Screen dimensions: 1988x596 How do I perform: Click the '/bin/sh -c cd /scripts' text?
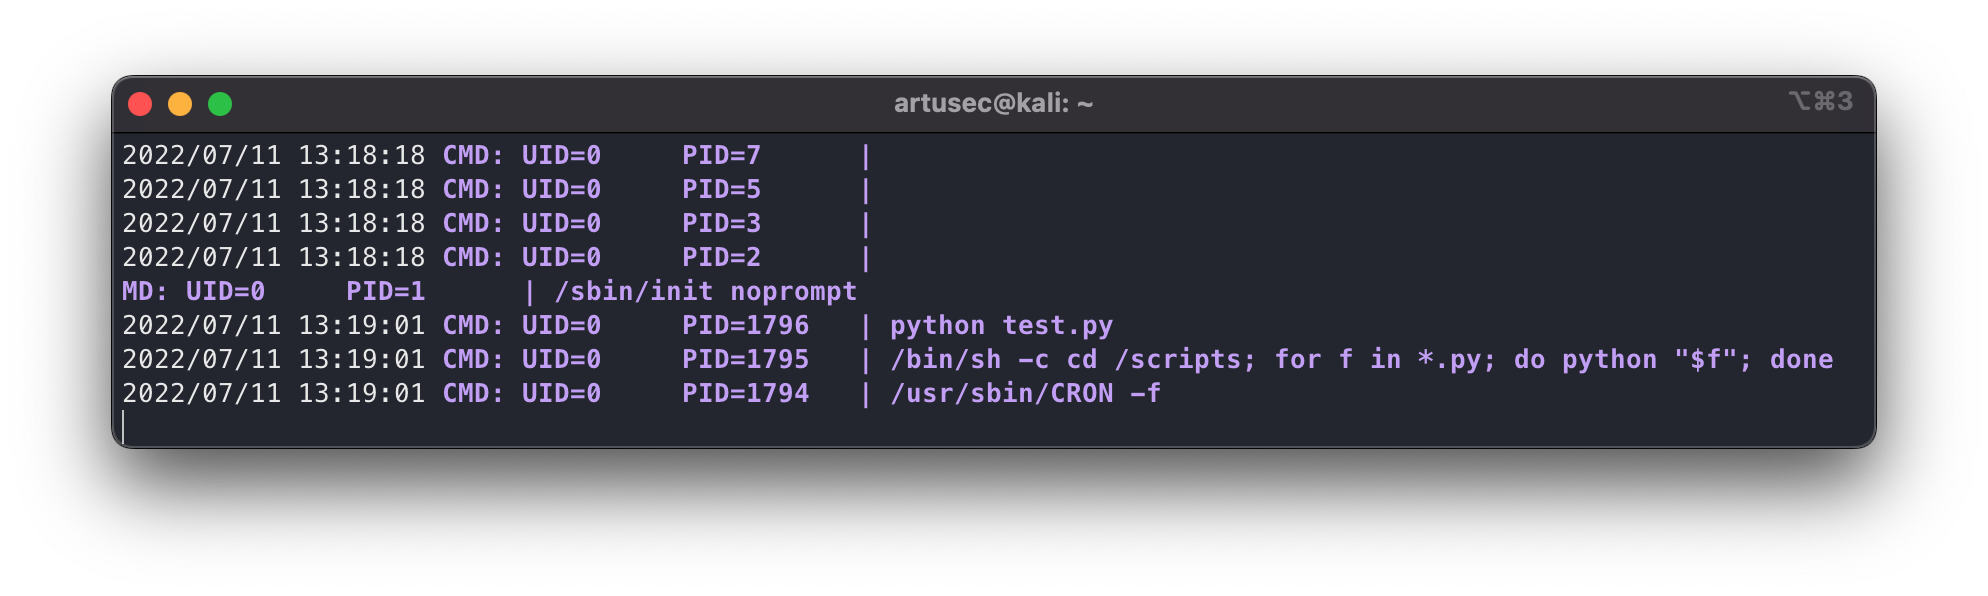1072,360
